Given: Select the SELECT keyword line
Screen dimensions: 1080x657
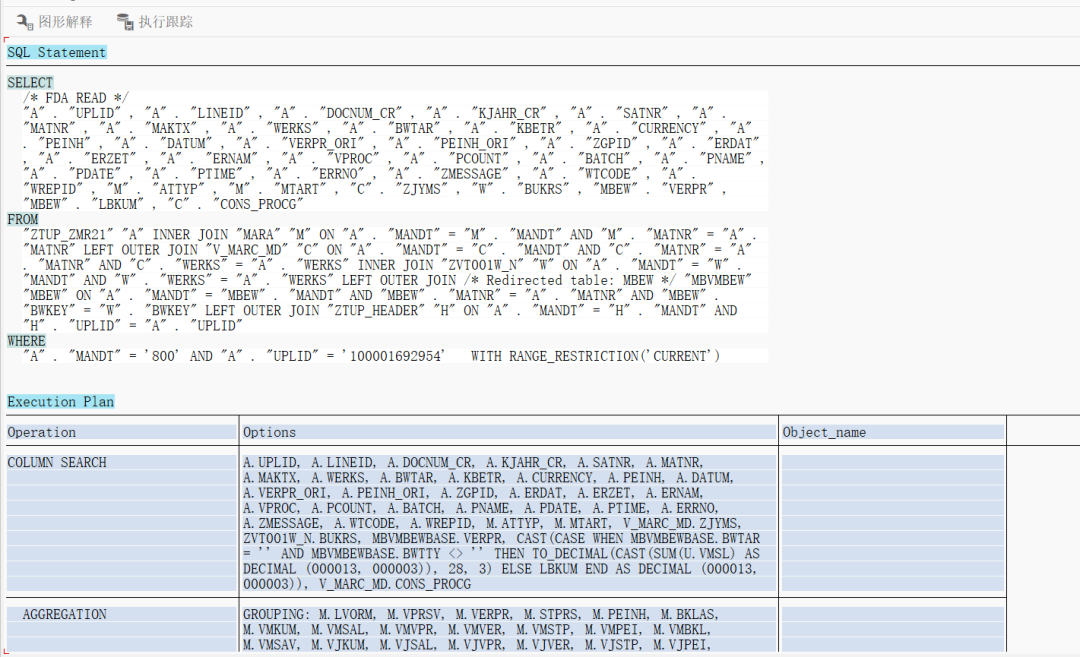Looking at the screenshot, I should (30, 83).
